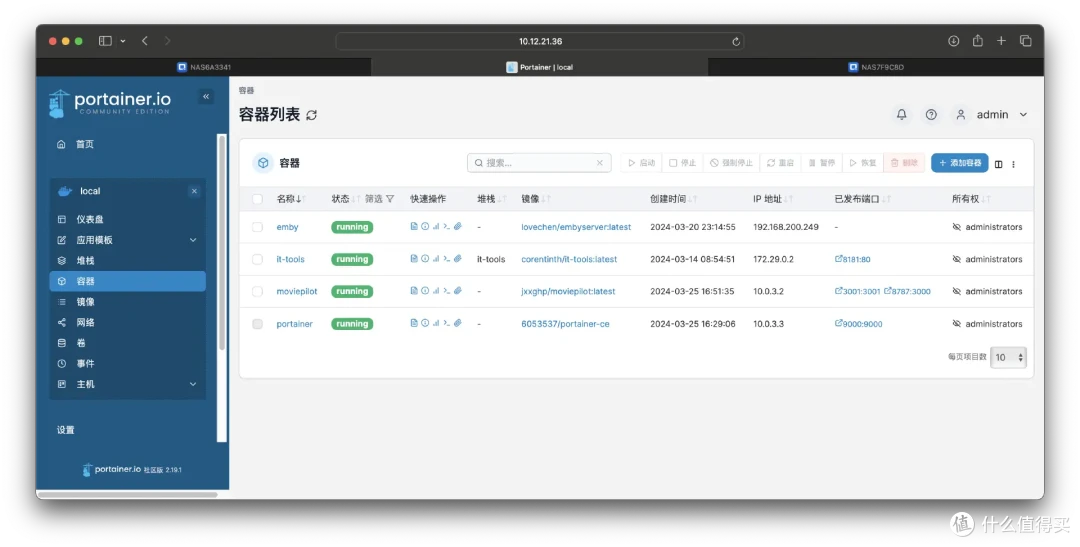Sort by 名称 column
The height and width of the screenshot is (547, 1080).
click(x=289, y=198)
